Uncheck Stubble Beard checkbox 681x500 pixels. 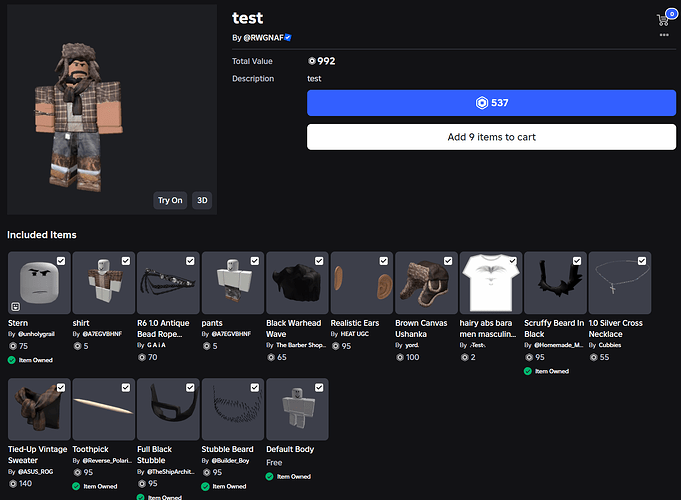click(255, 387)
